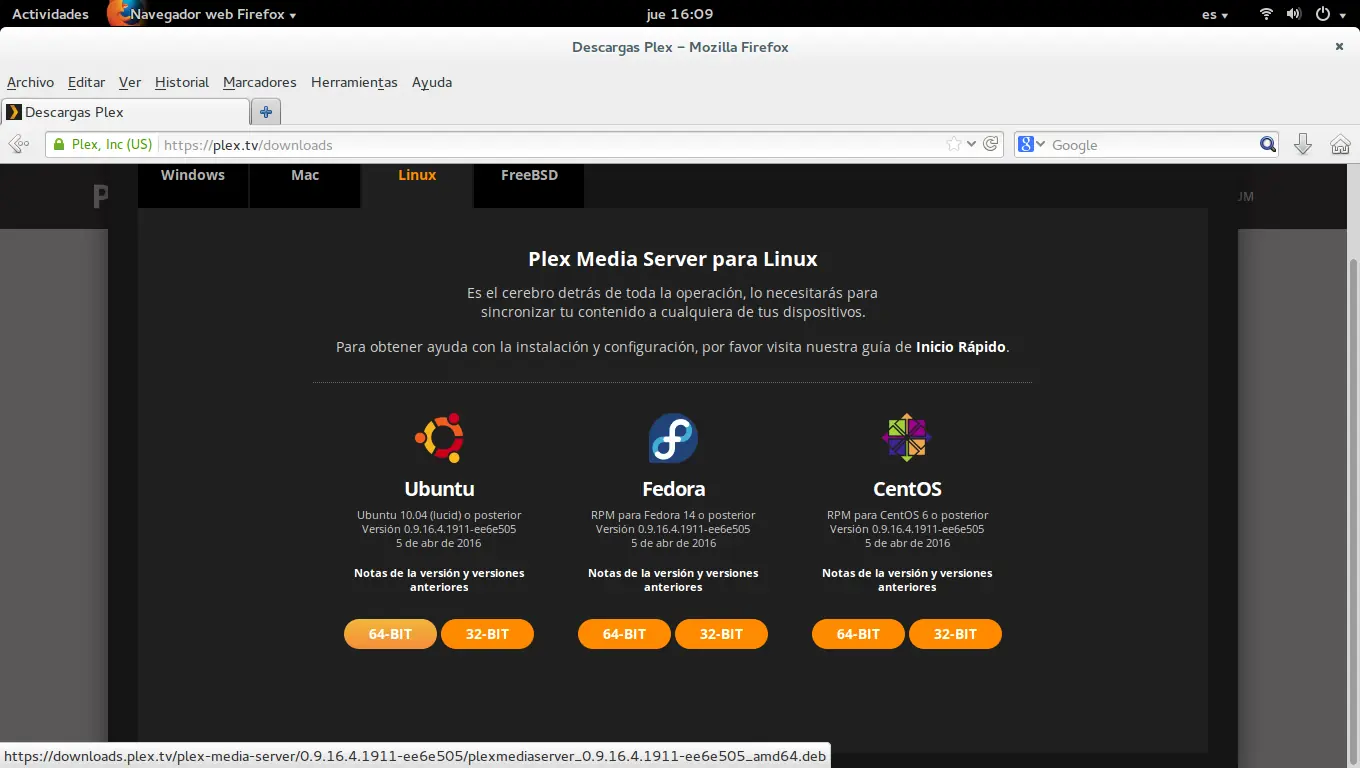Click the CentOS heading text

tap(907, 489)
